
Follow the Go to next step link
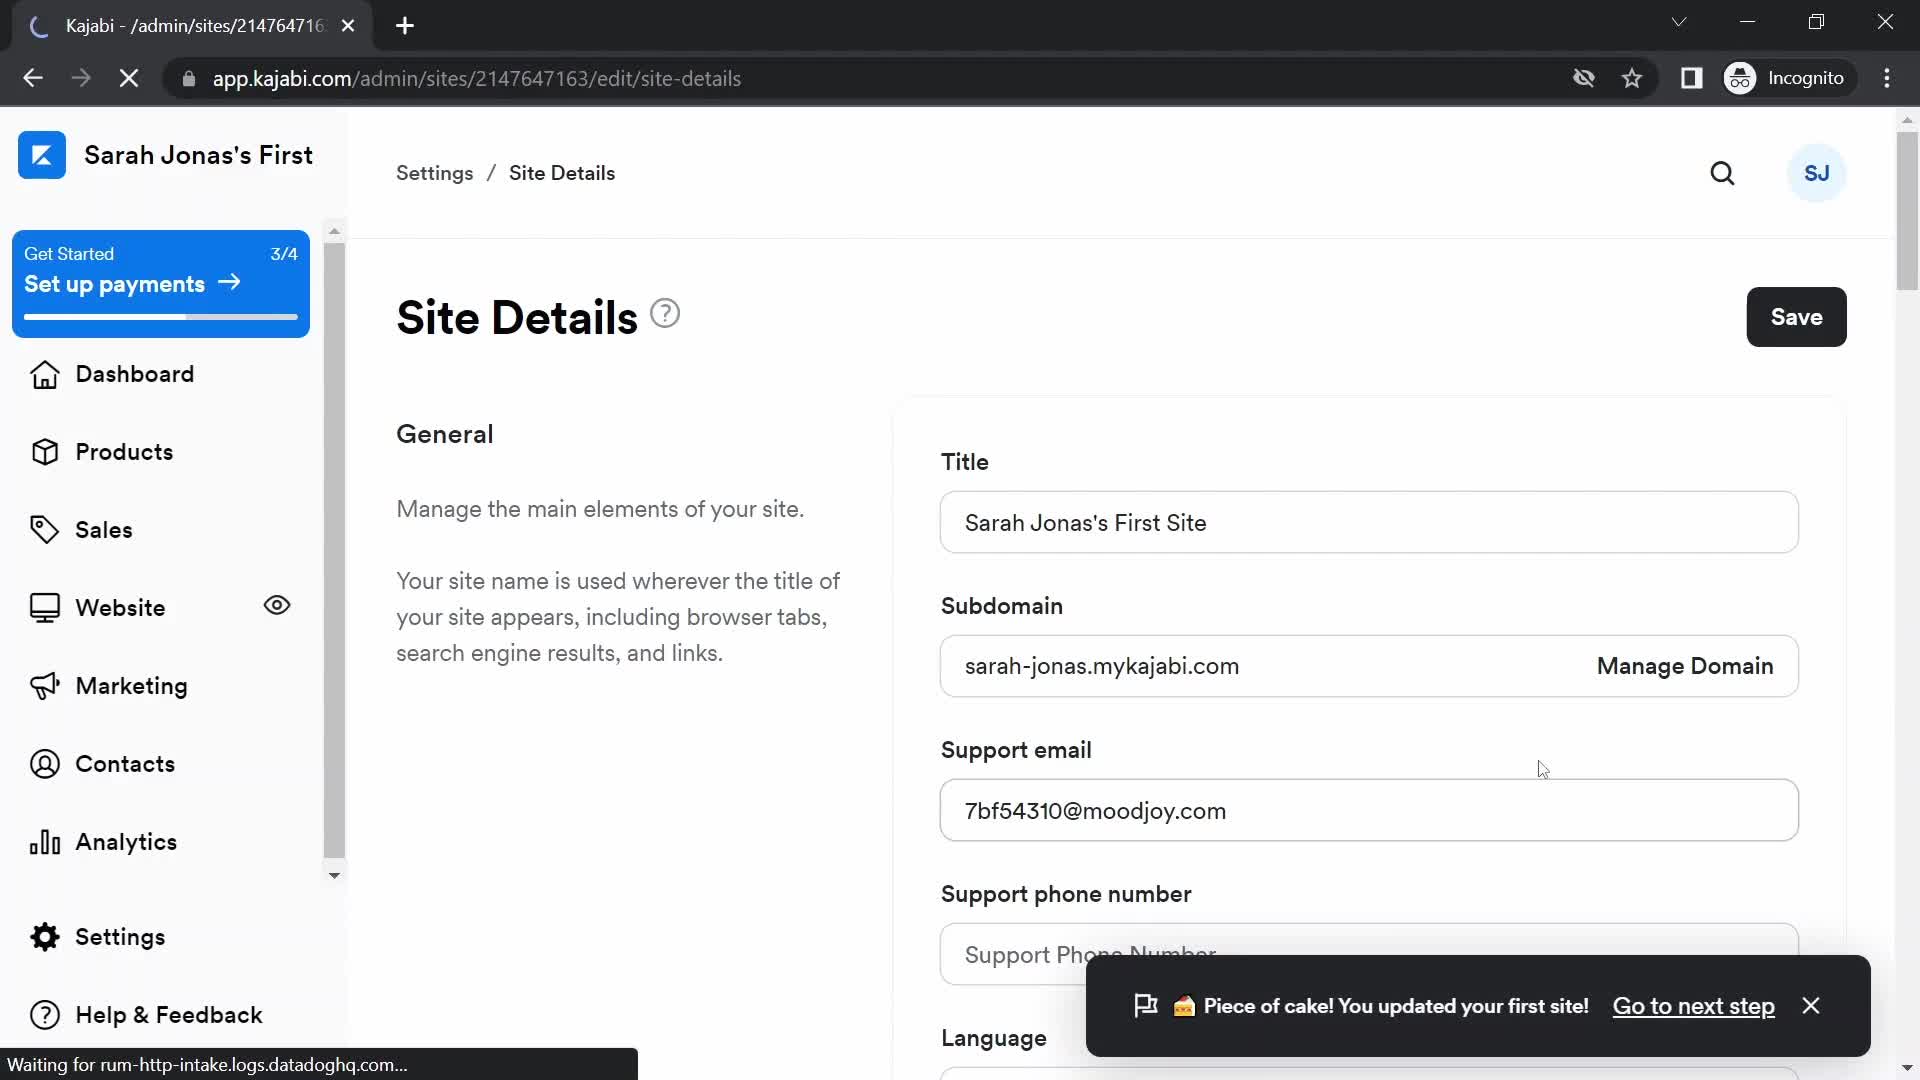click(x=1693, y=1006)
